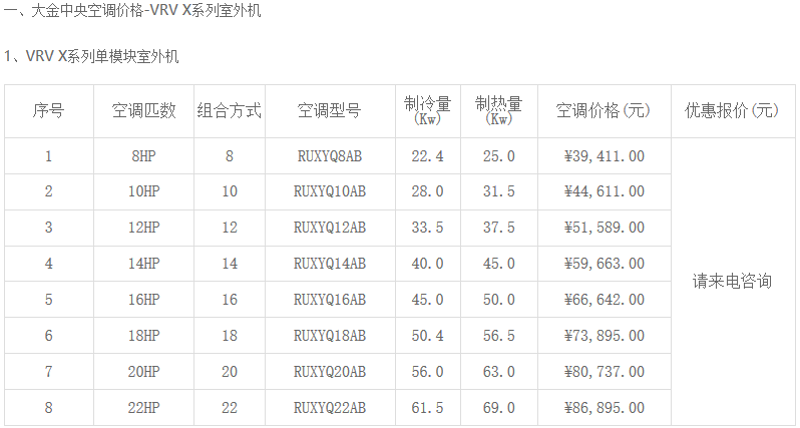Click the 16HP cell
Screen dimensions: 800x428
pos(144,299)
